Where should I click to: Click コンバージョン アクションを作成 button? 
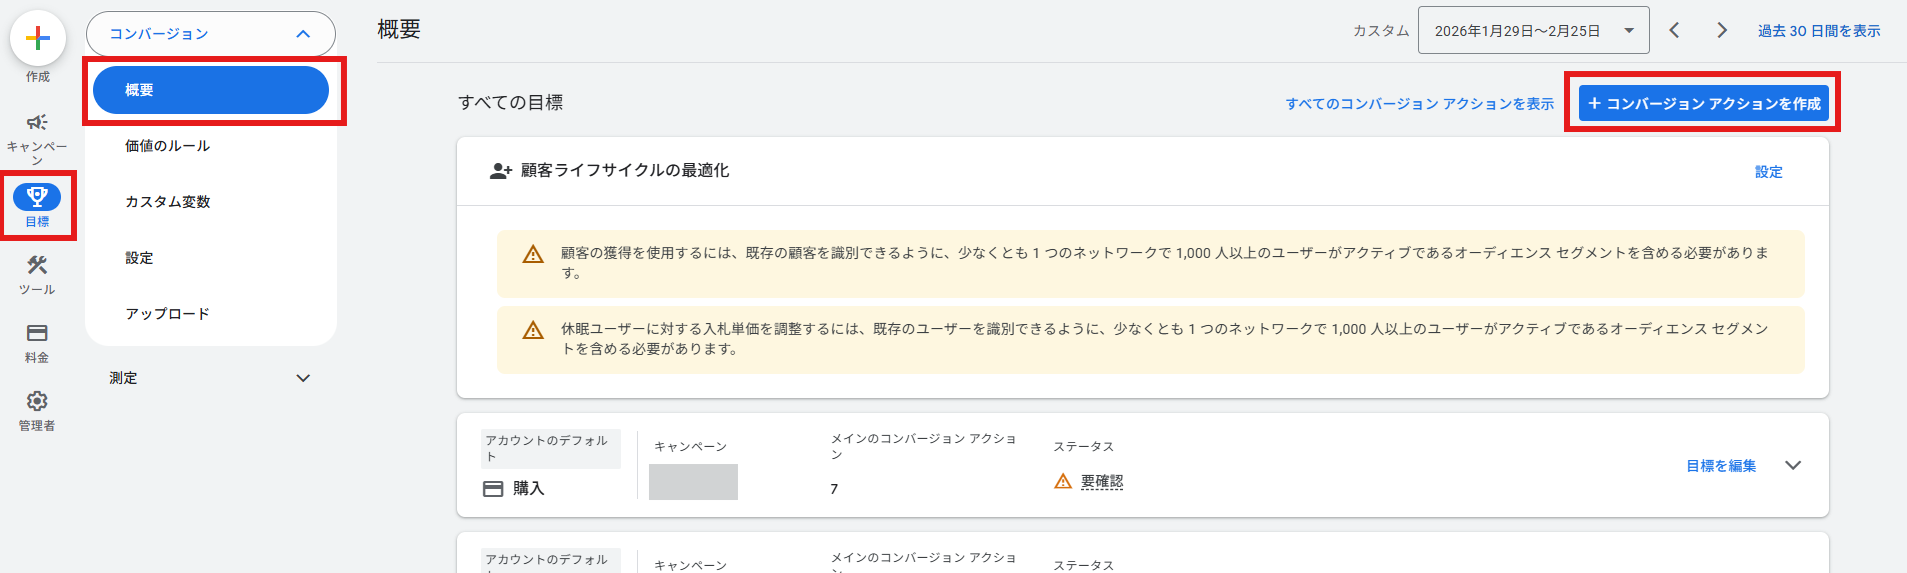(x=1703, y=104)
